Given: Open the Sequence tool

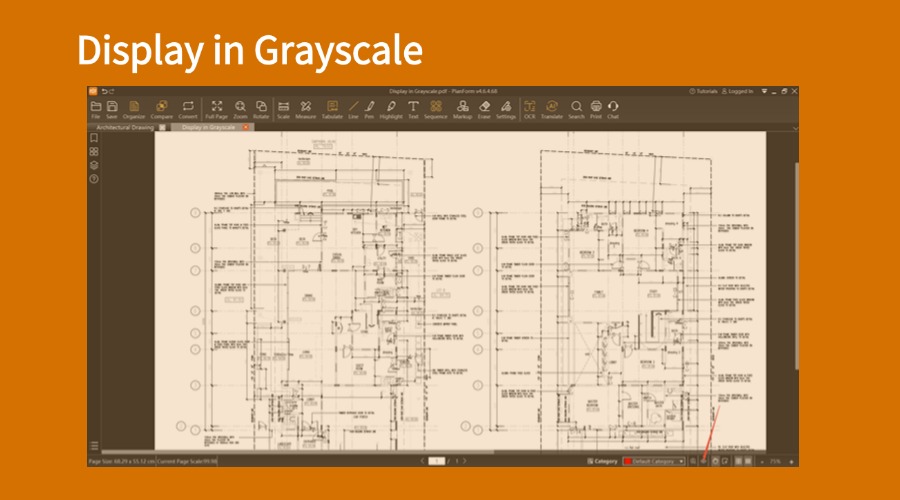Looking at the screenshot, I should click(436, 109).
